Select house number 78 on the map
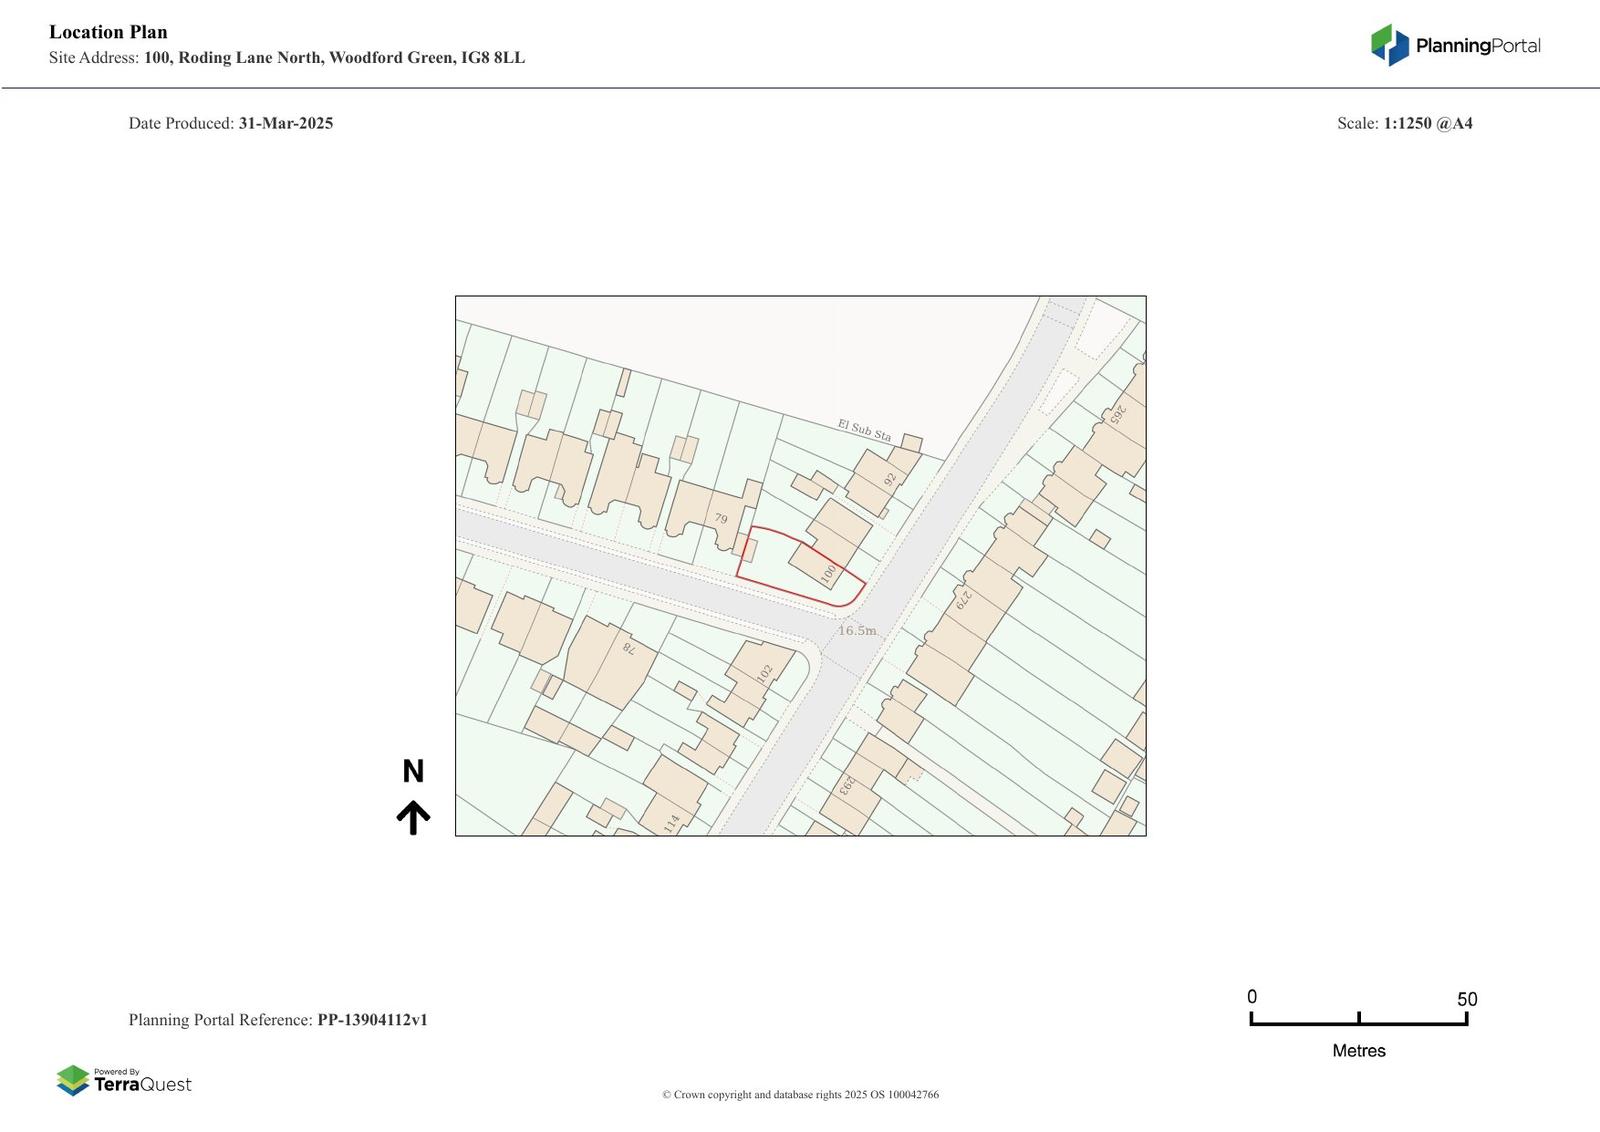The width and height of the screenshot is (1600, 1132). click(629, 648)
